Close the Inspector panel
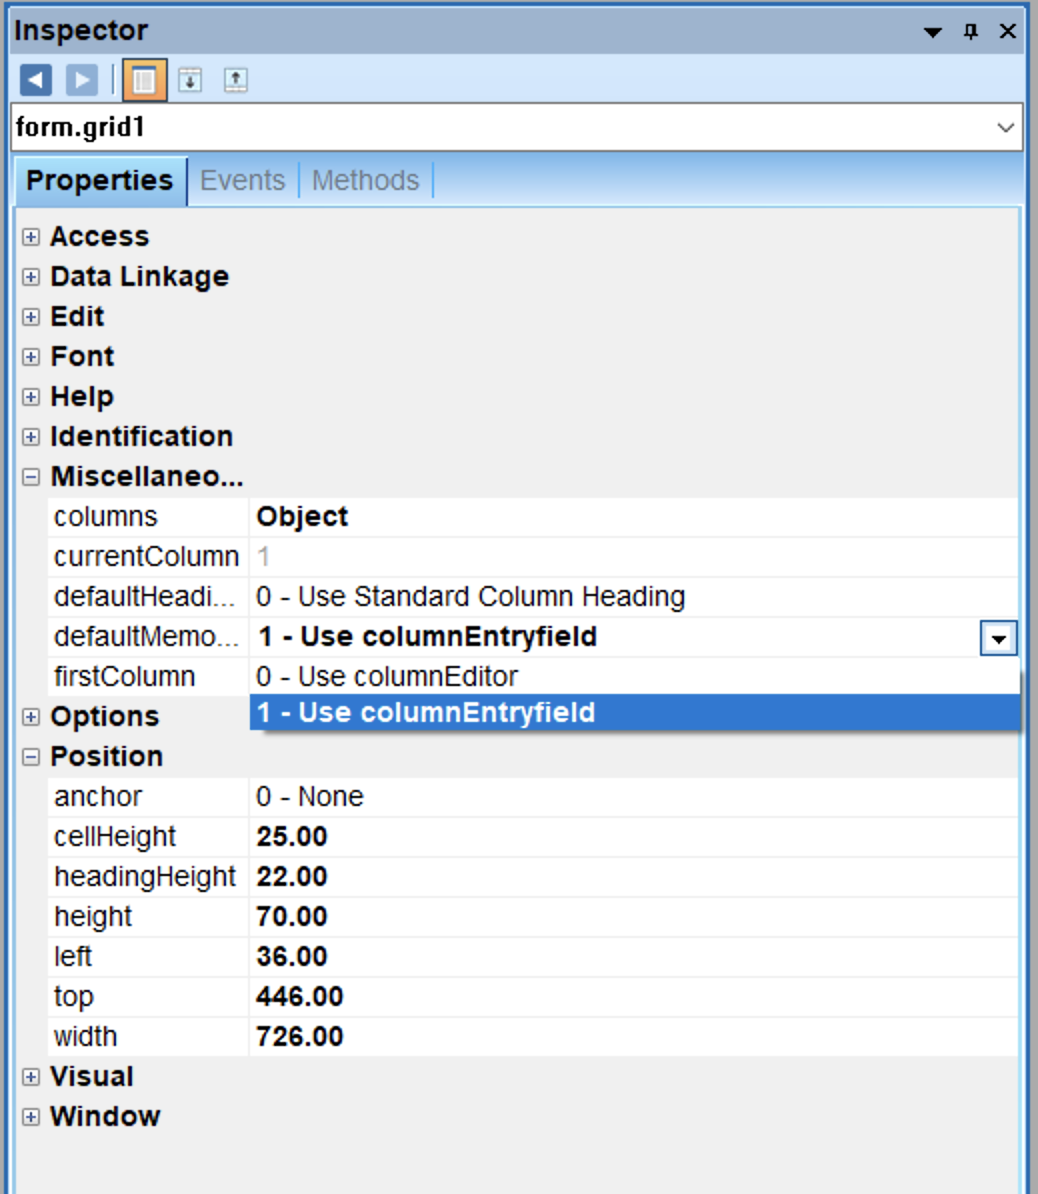 [x=1008, y=32]
